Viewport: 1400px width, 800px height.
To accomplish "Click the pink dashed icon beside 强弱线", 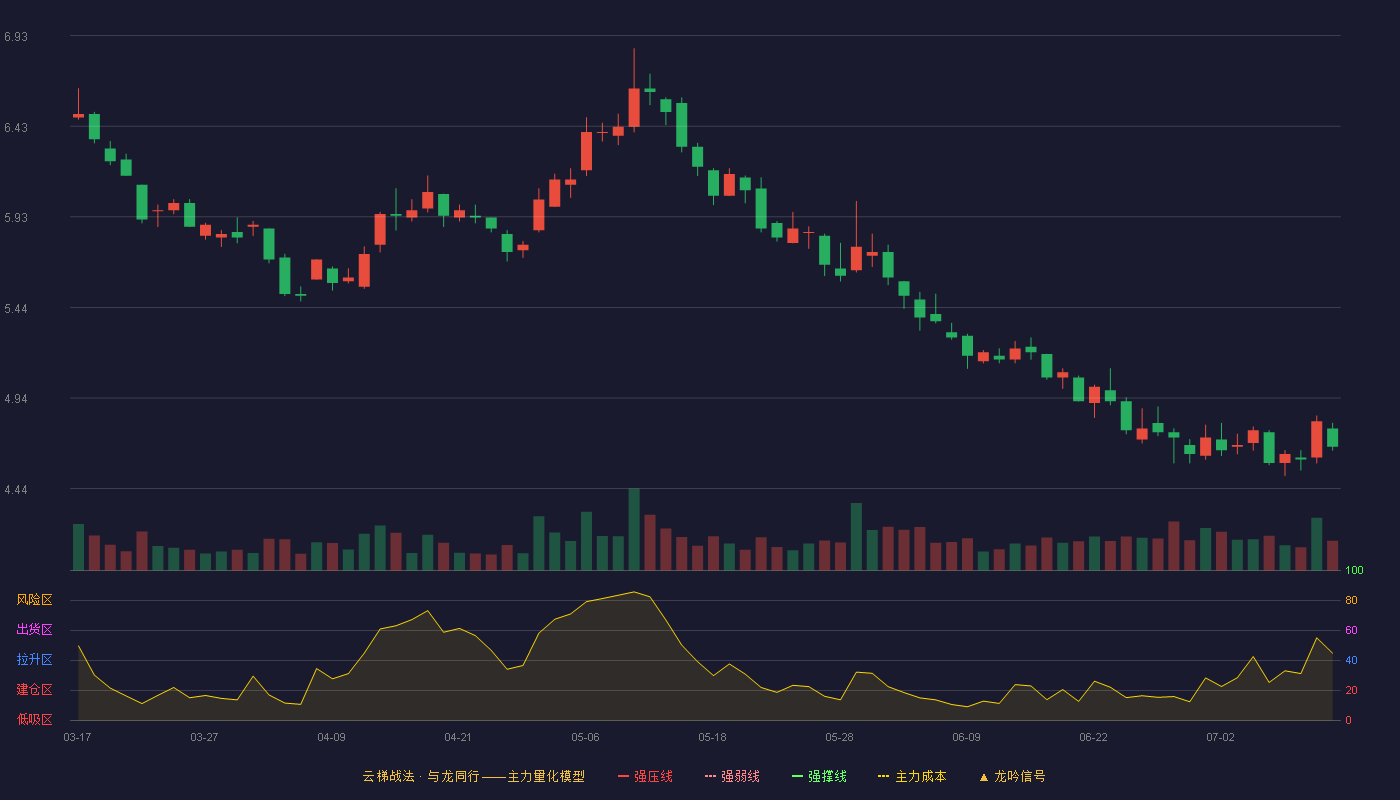I will point(710,776).
